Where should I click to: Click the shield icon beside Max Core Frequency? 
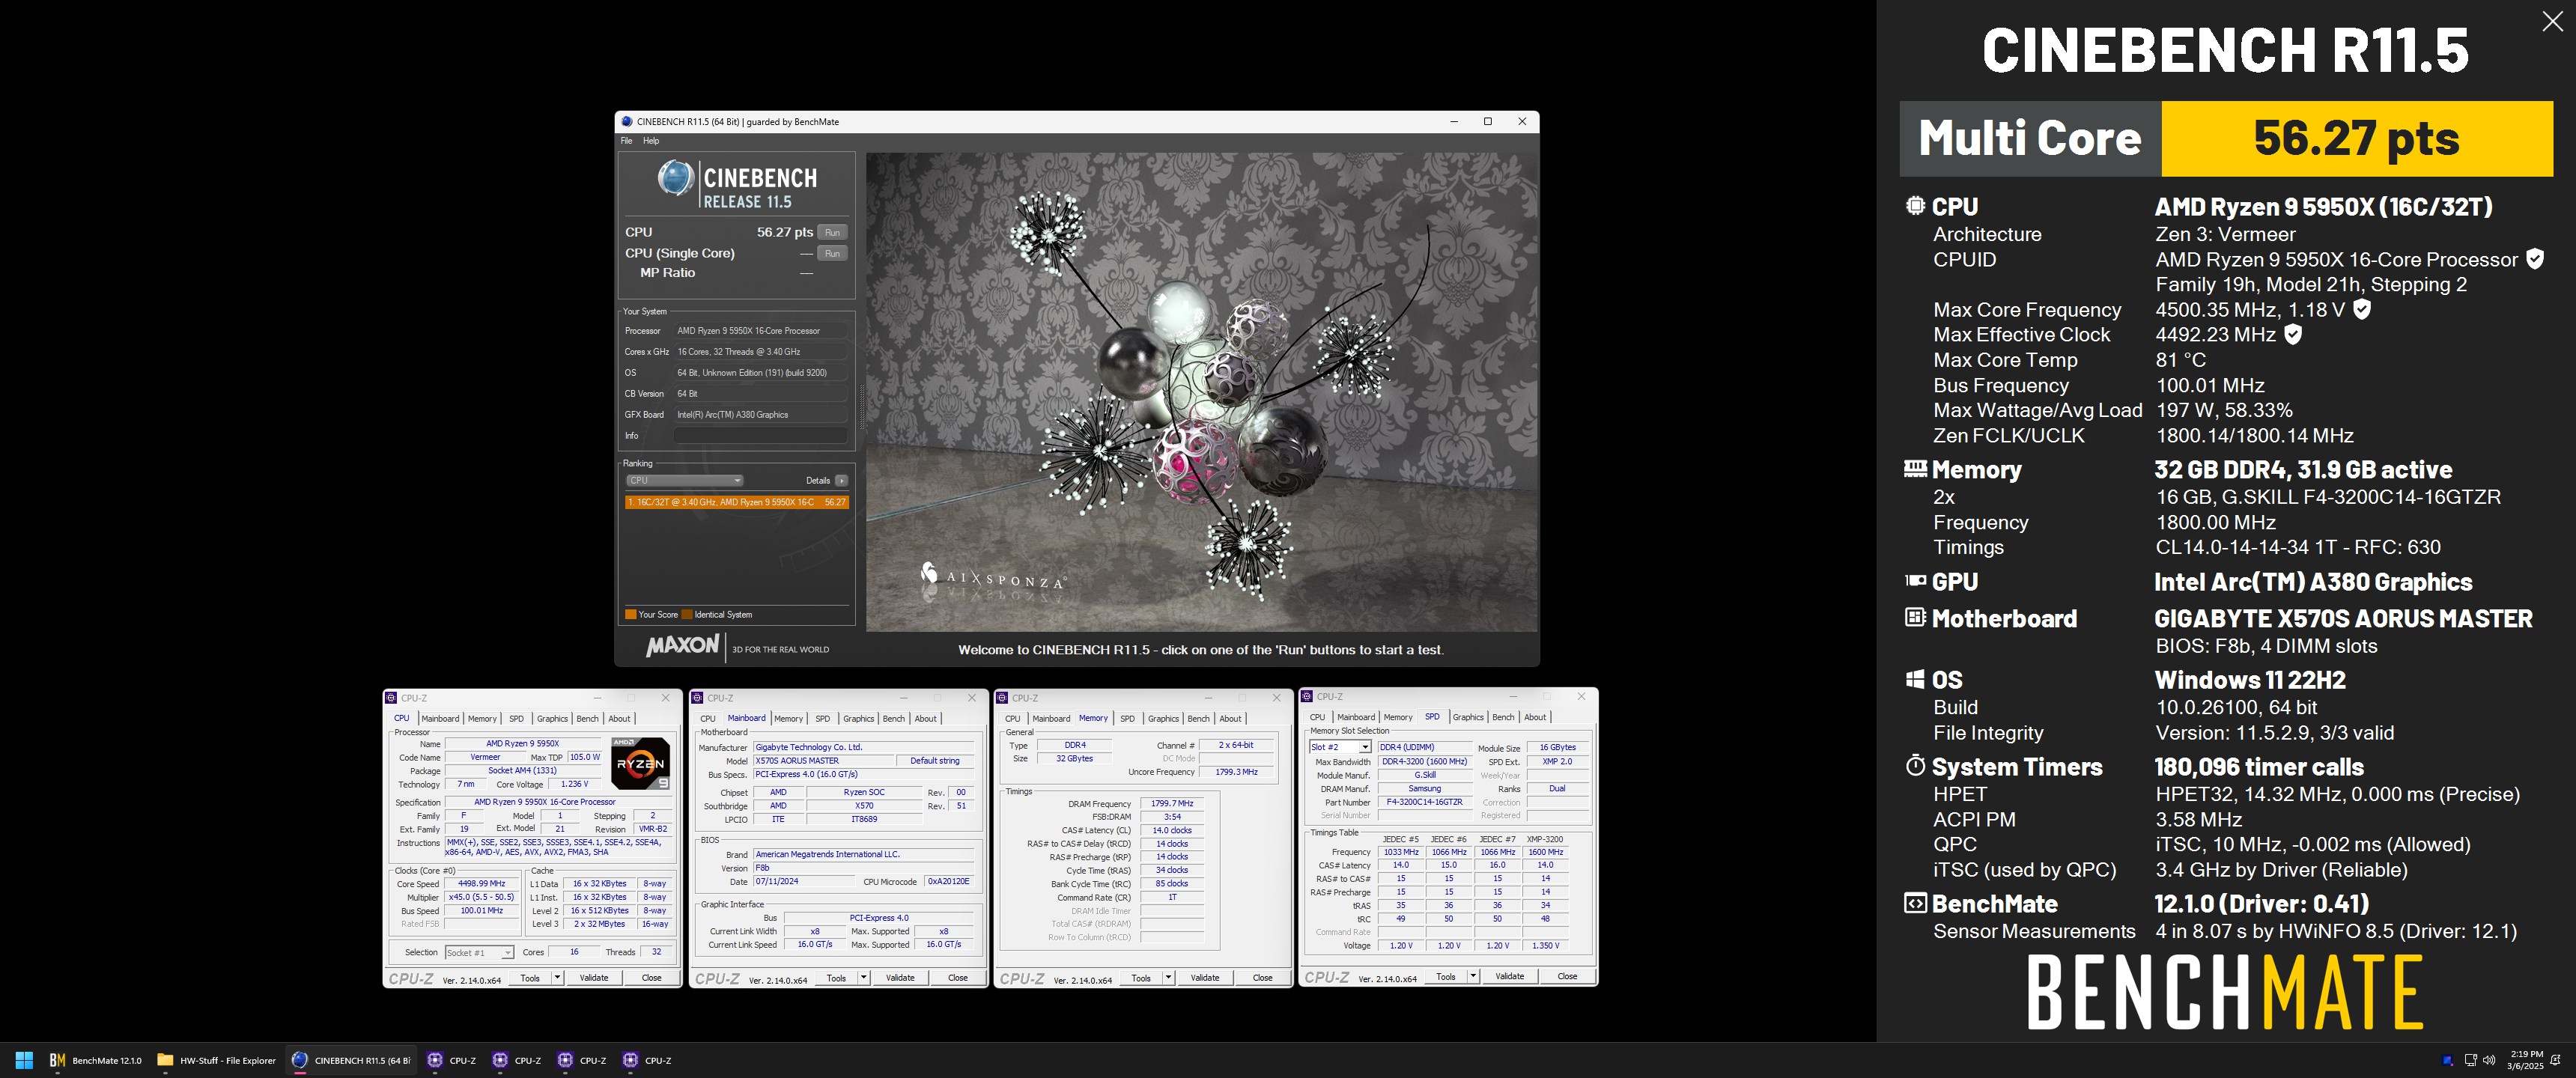click(2361, 310)
